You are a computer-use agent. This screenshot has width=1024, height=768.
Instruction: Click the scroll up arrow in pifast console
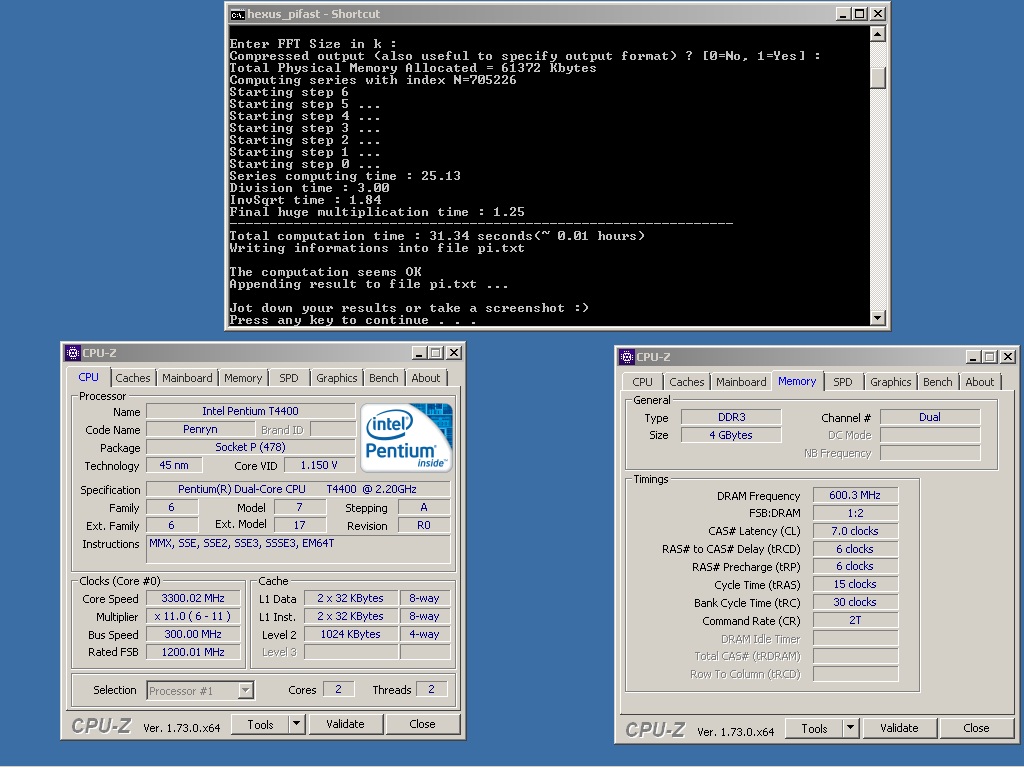point(878,34)
